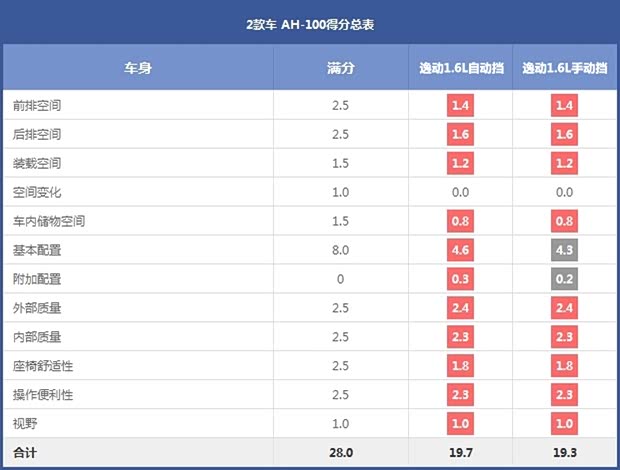Select the 装载空间 row label

coord(37,163)
